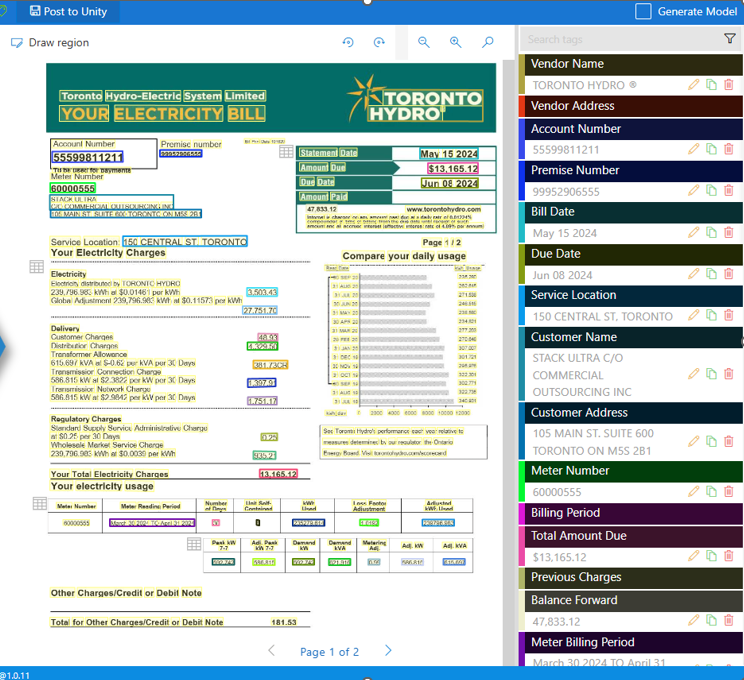Viewport: 744px width, 680px height.
Task: Select the Vendor Address tag
Action: click(633, 106)
